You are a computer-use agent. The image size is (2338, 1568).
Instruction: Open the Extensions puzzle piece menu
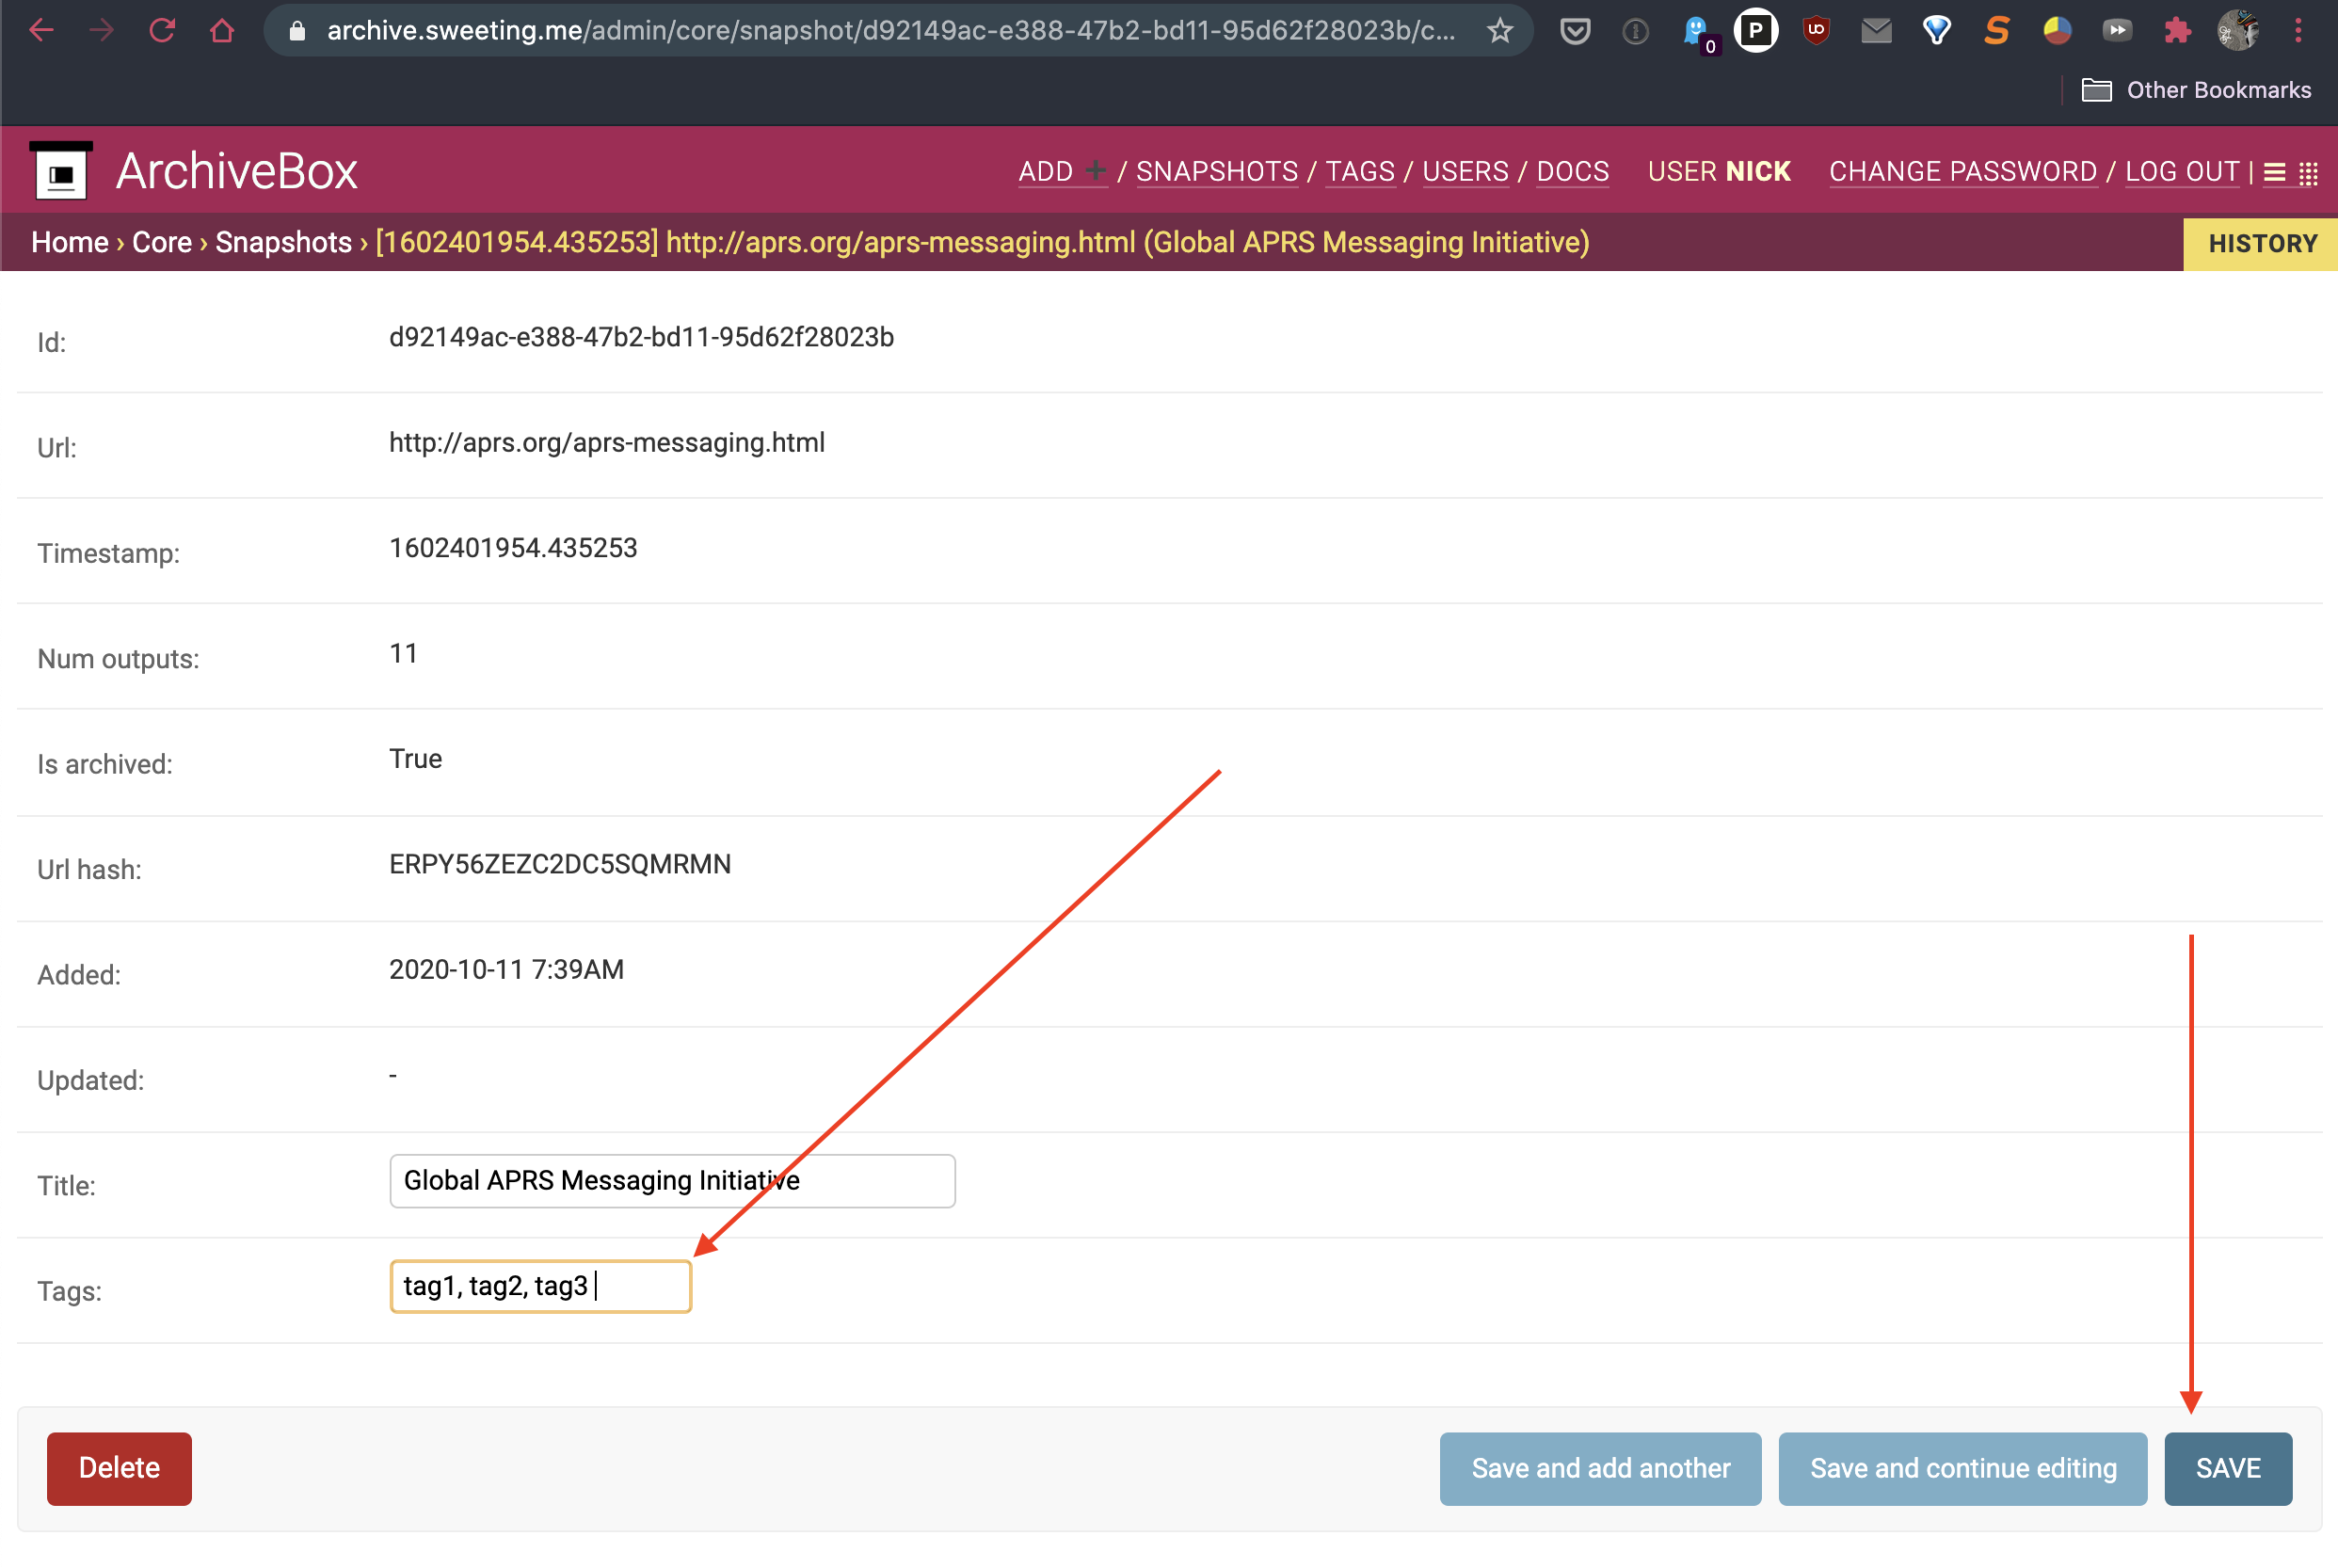(2177, 31)
